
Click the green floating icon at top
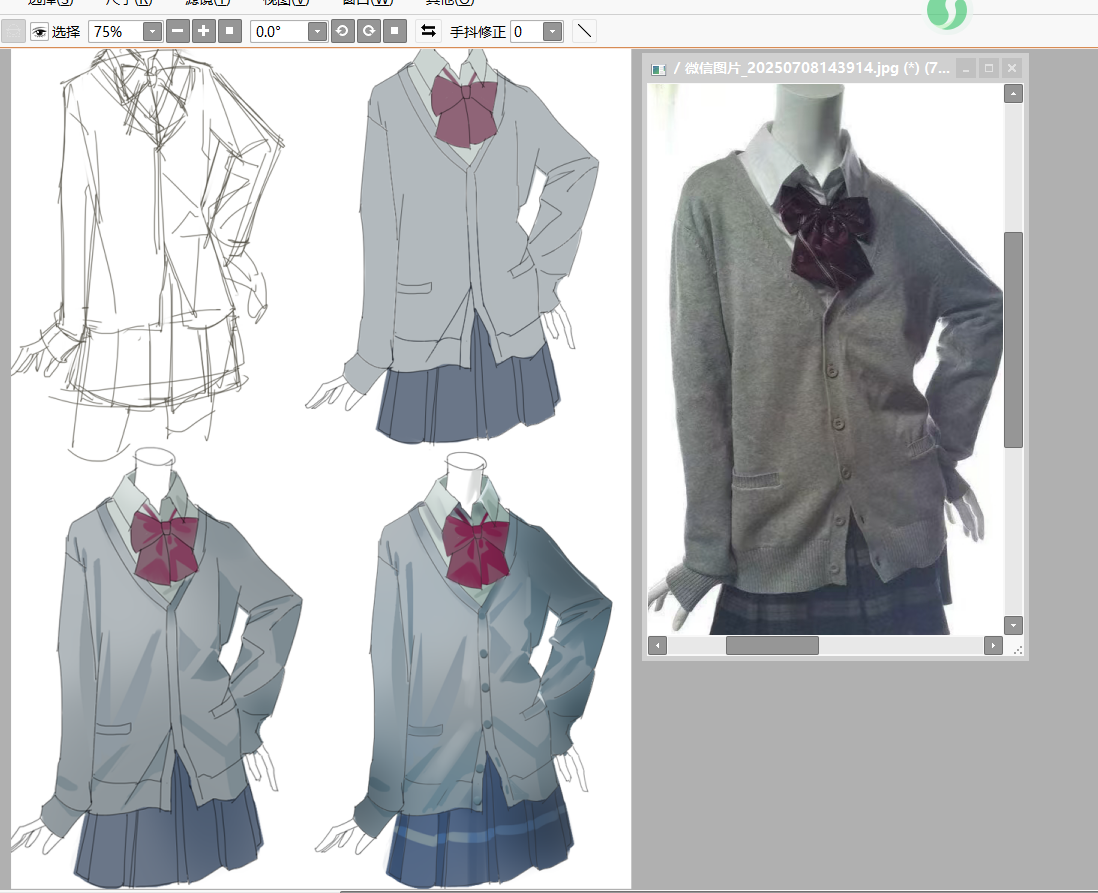[946, 12]
